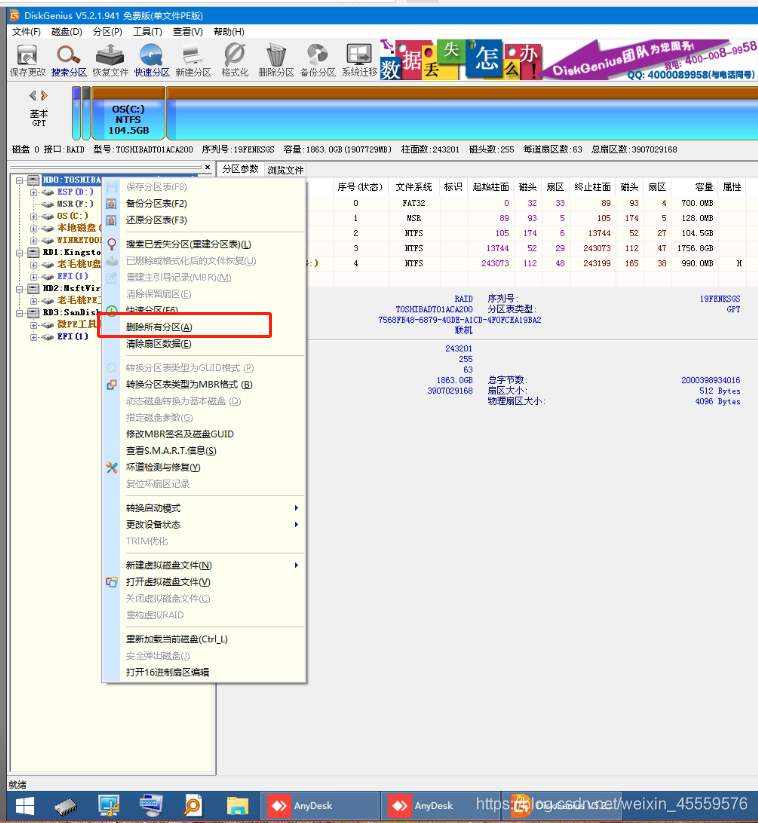Expand the 微PE工具 tree node
The height and width of the screenshot is (823, 758).
pyautogui.click(x=34, y=325)
